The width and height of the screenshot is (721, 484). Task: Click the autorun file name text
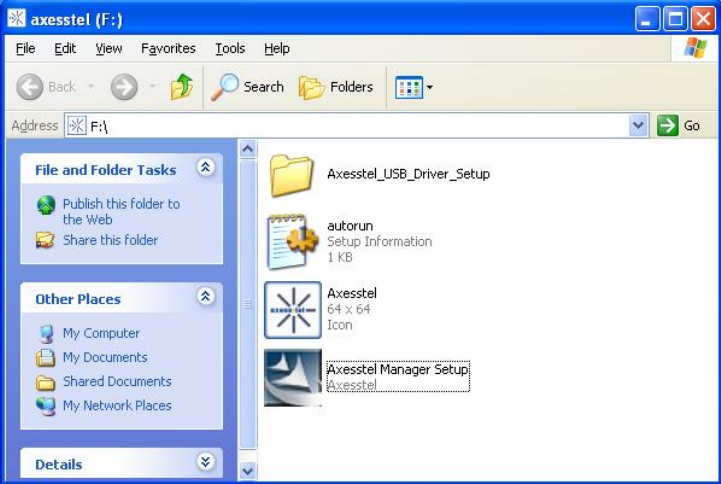[x=350, y=226]
